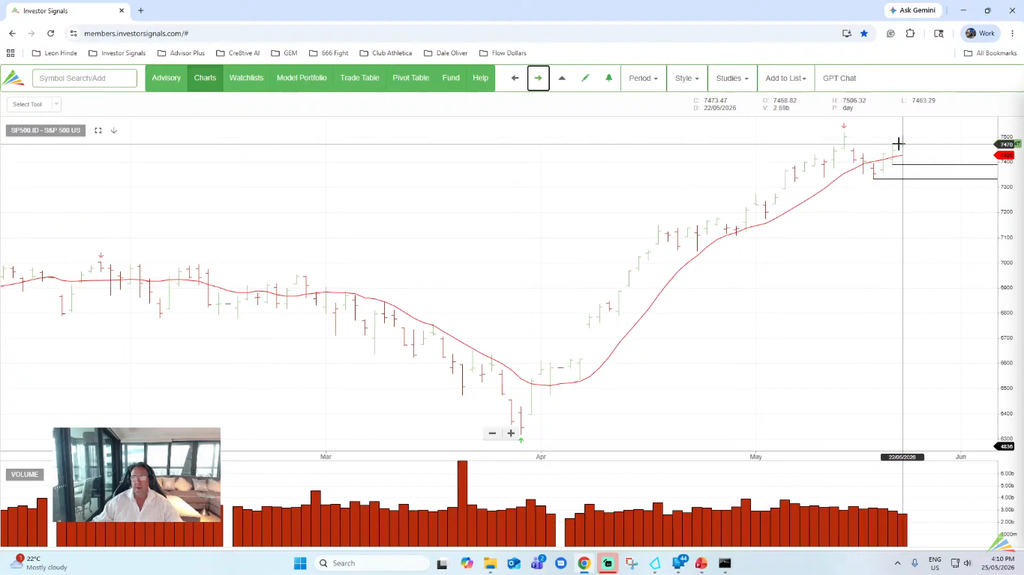This screenshot has height=575, width=1024.
Task: Click the VOLUME panel label
Action: 25,474
